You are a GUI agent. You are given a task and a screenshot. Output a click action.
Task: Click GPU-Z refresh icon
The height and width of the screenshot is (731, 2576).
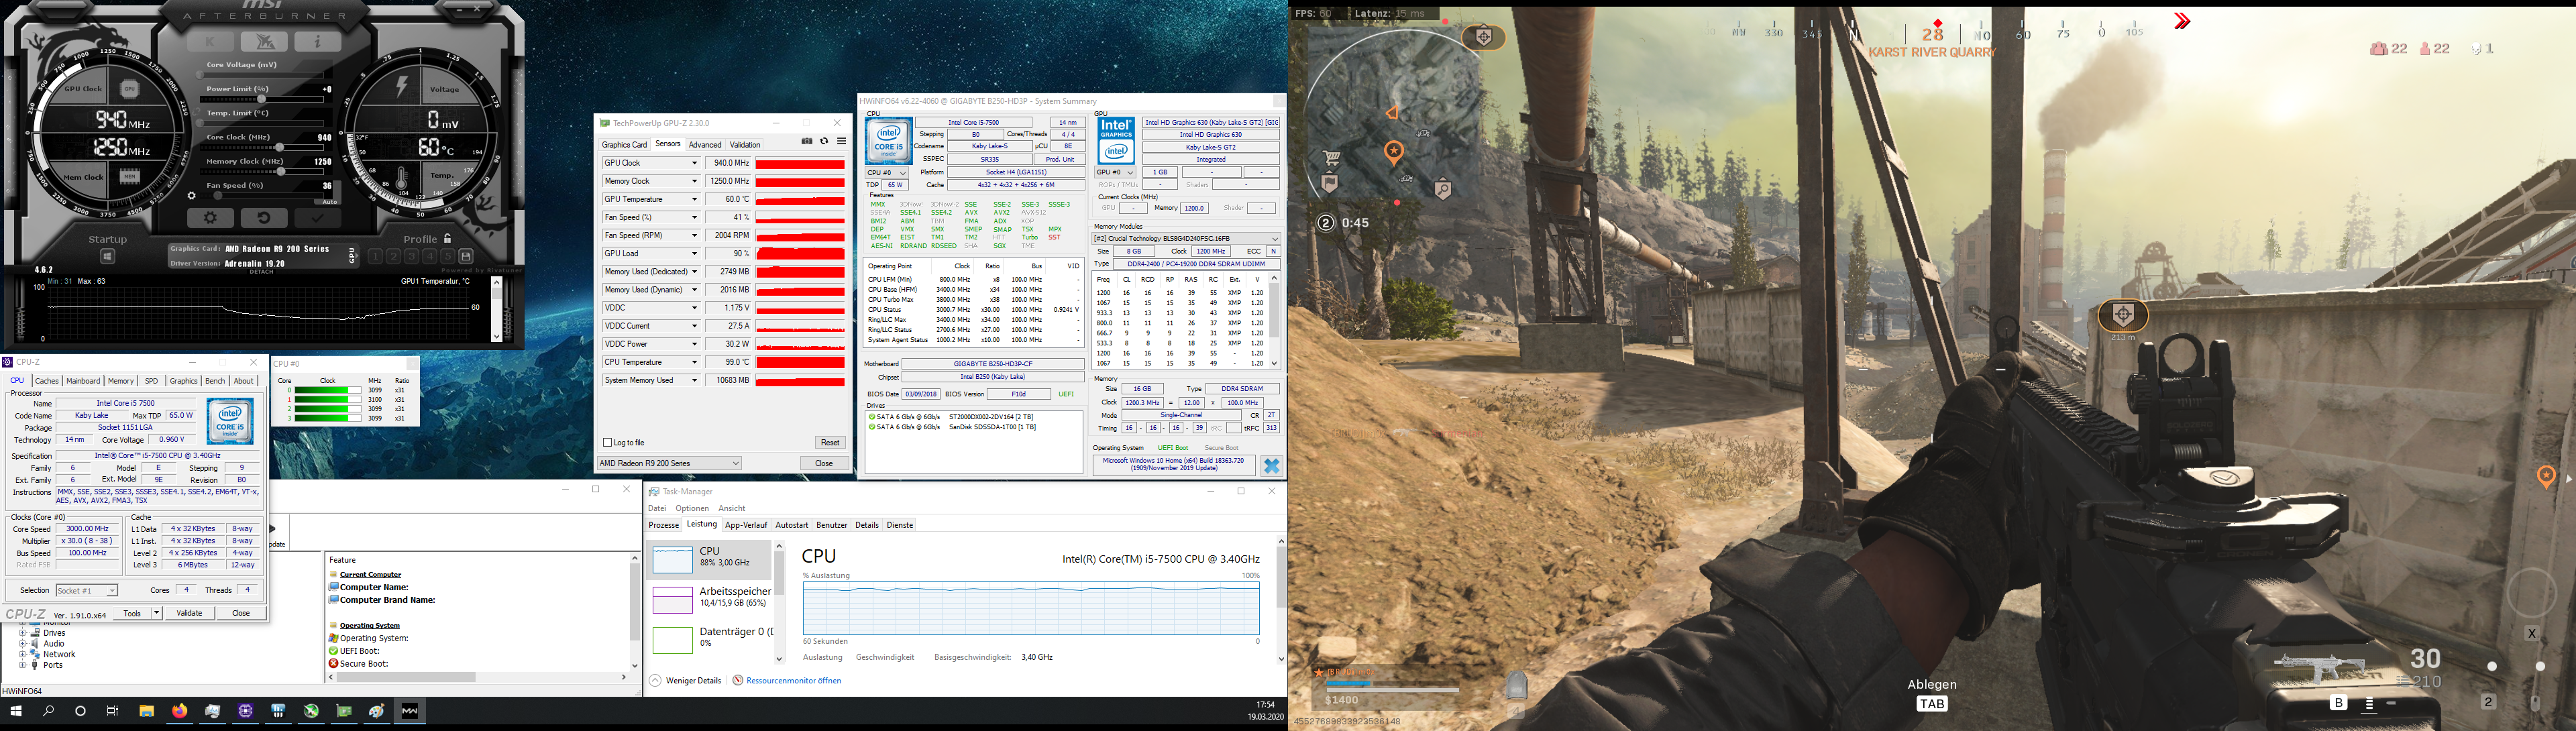(x=824, y=142)
